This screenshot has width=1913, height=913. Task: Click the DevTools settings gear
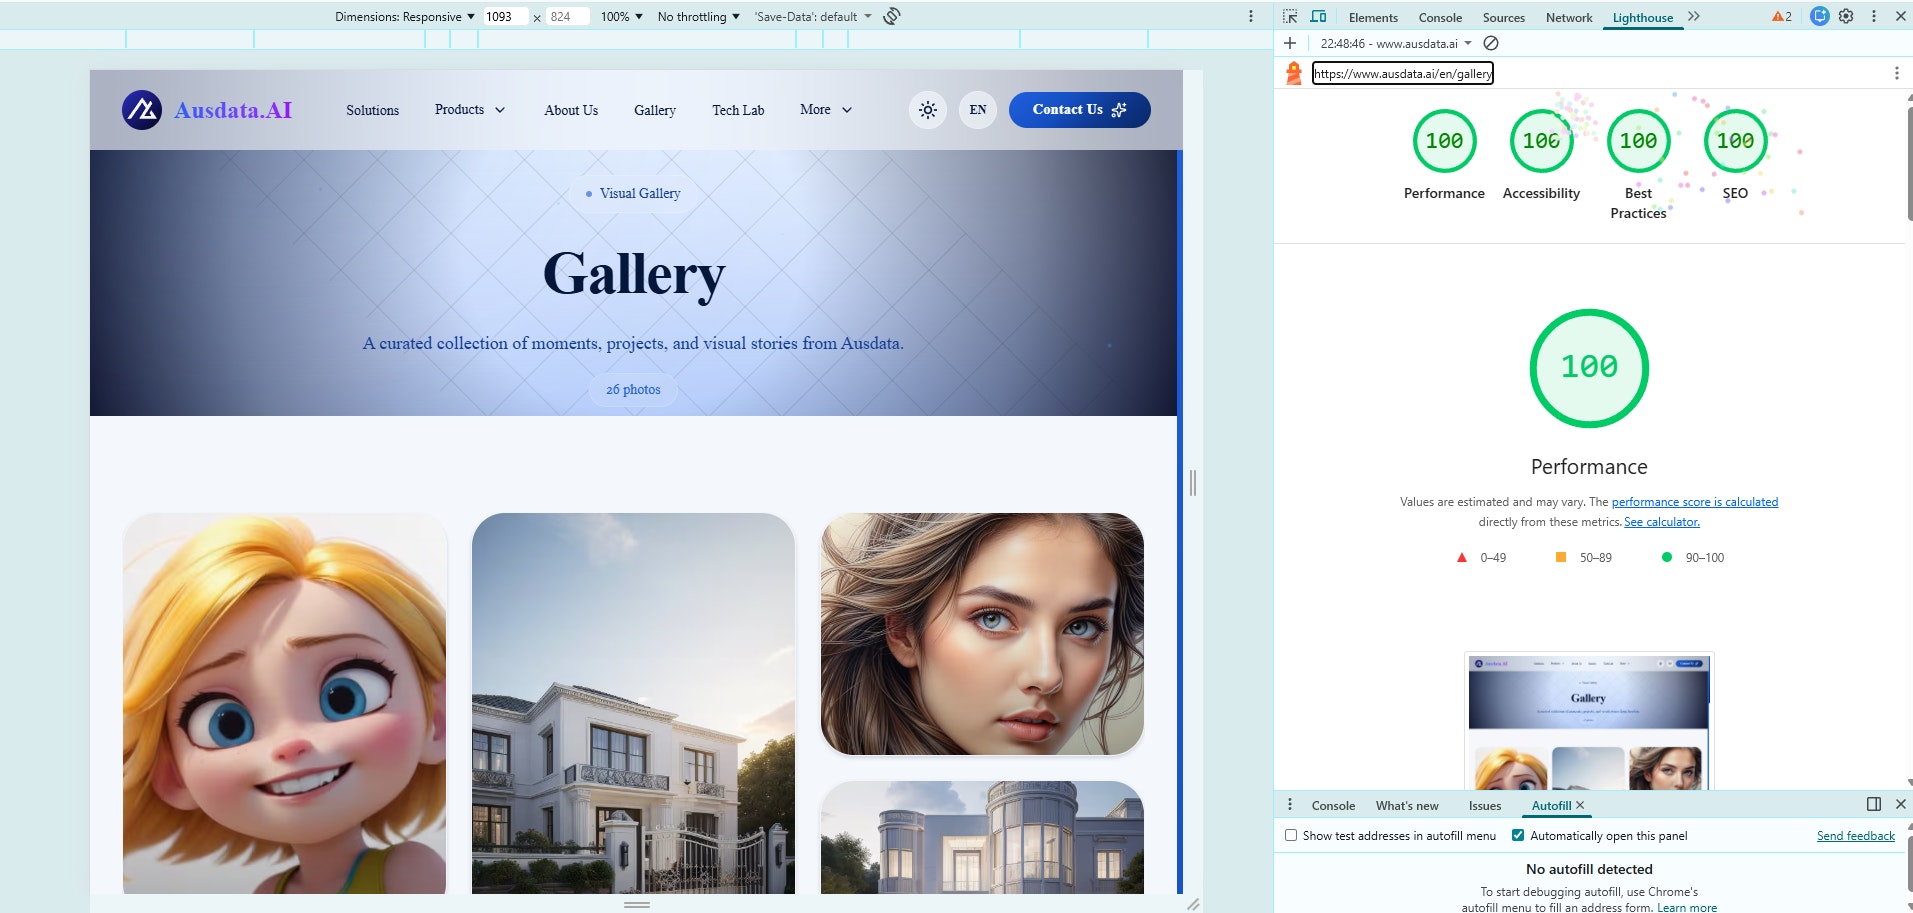(x=1846, y=16)
